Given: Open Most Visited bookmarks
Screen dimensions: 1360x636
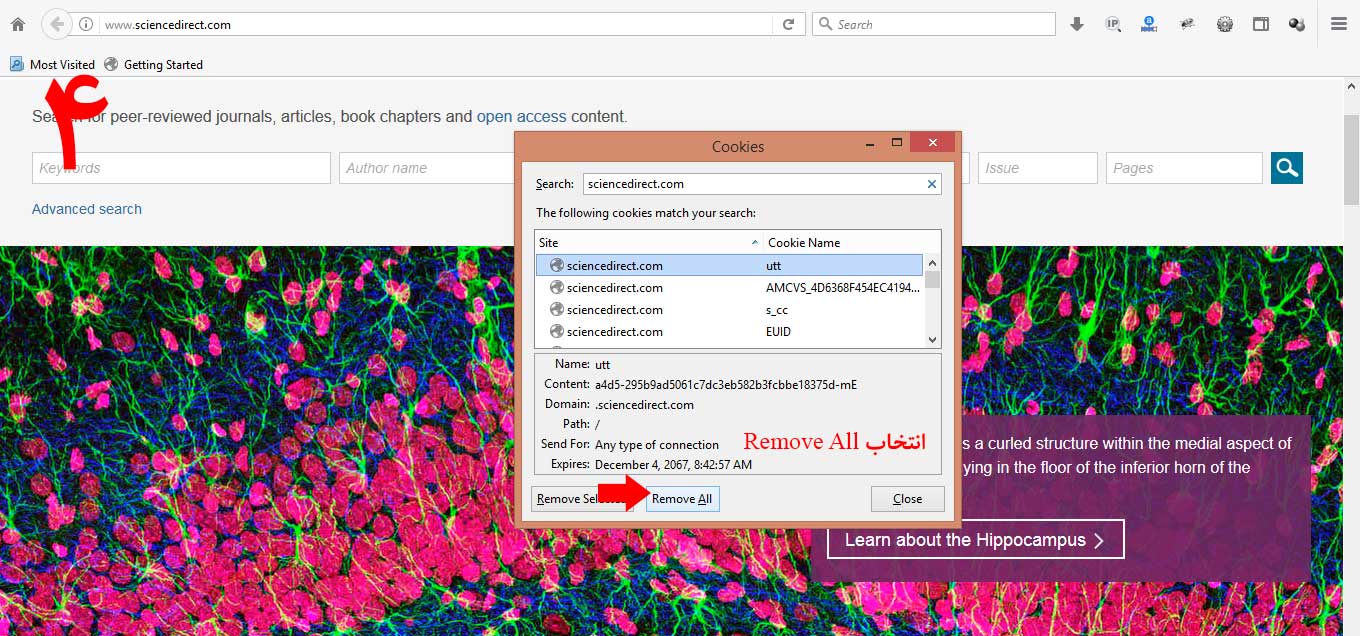Looking at the screenshot, I should (x=52, y=64).
